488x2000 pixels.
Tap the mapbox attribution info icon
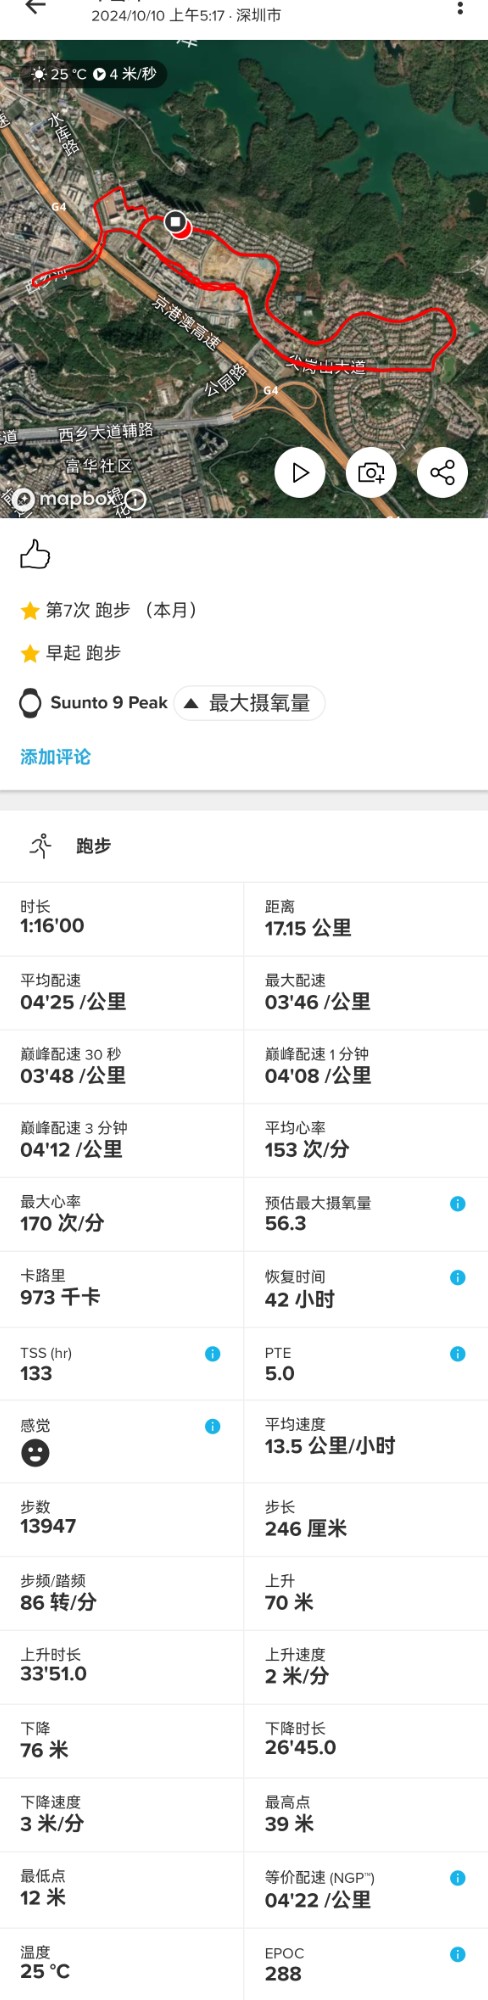[135, 499]
